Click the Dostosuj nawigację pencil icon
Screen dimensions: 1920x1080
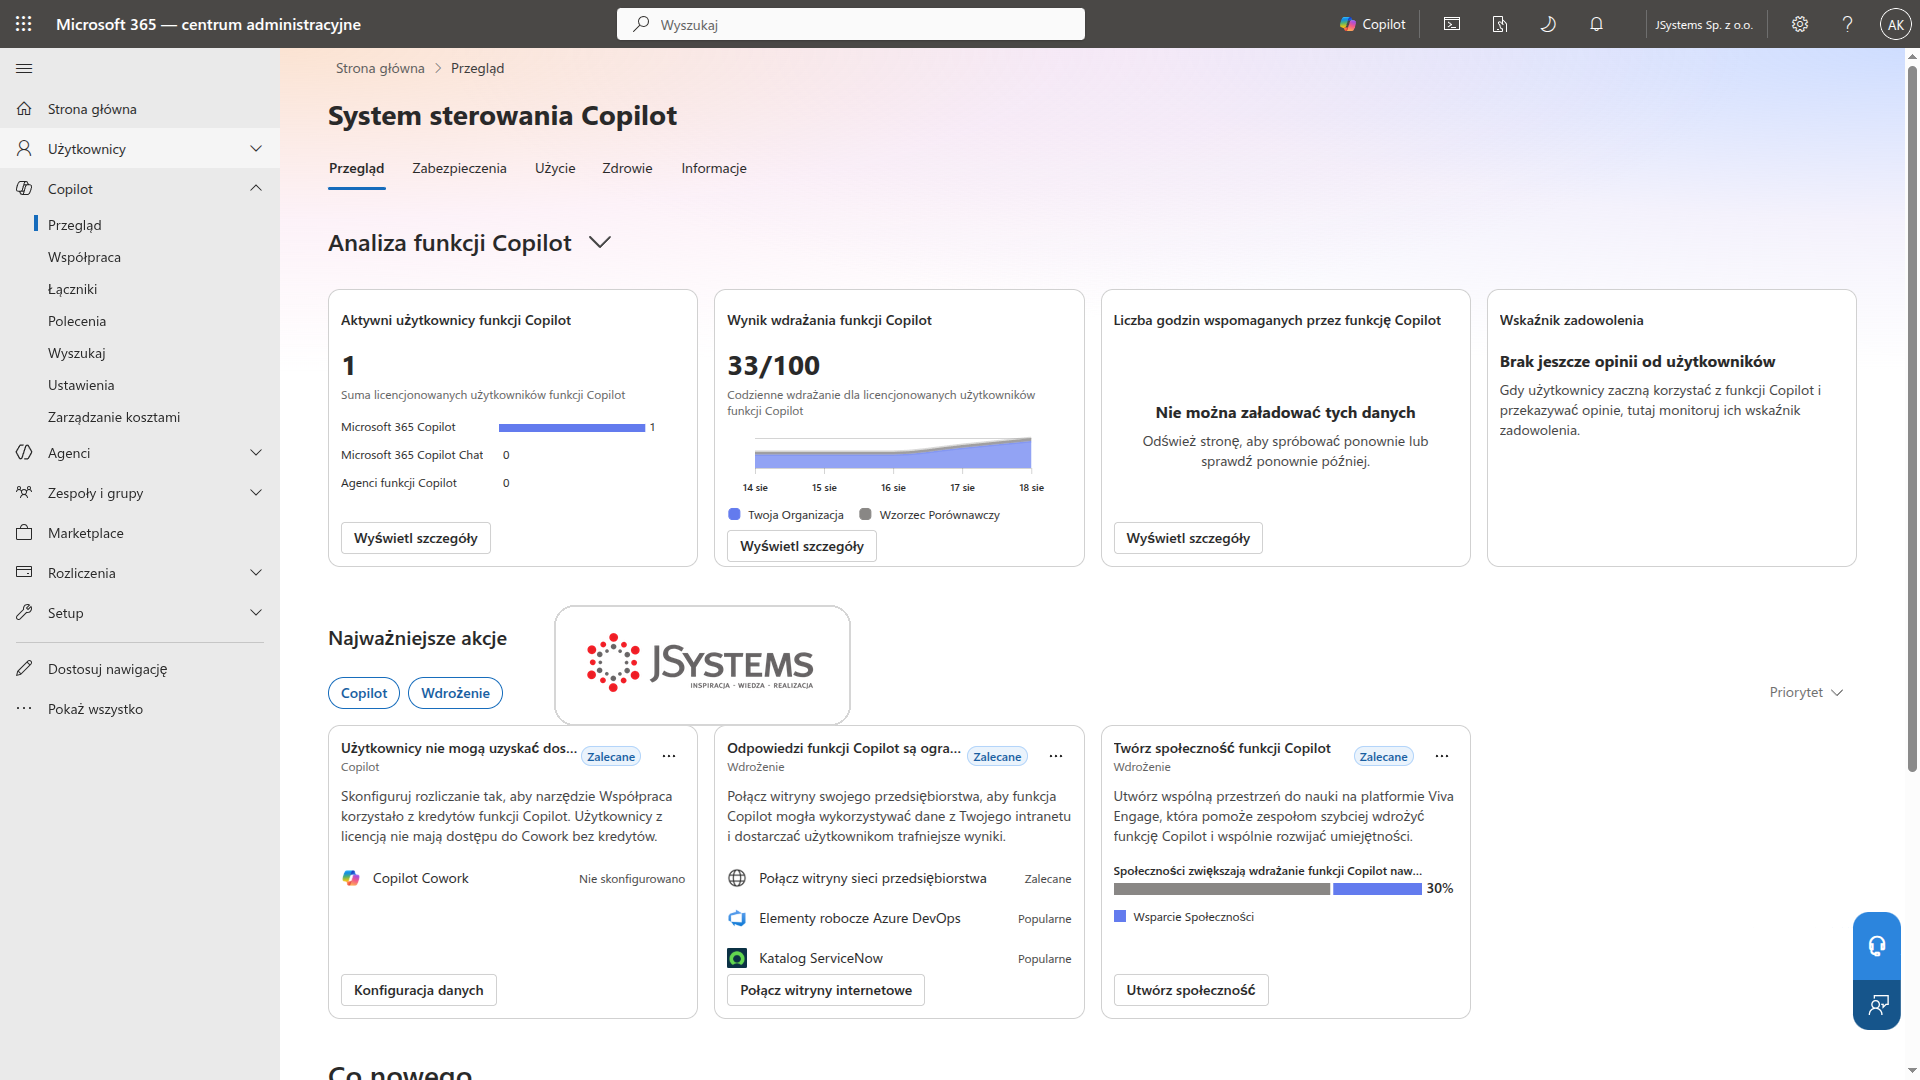click(24, 668)
